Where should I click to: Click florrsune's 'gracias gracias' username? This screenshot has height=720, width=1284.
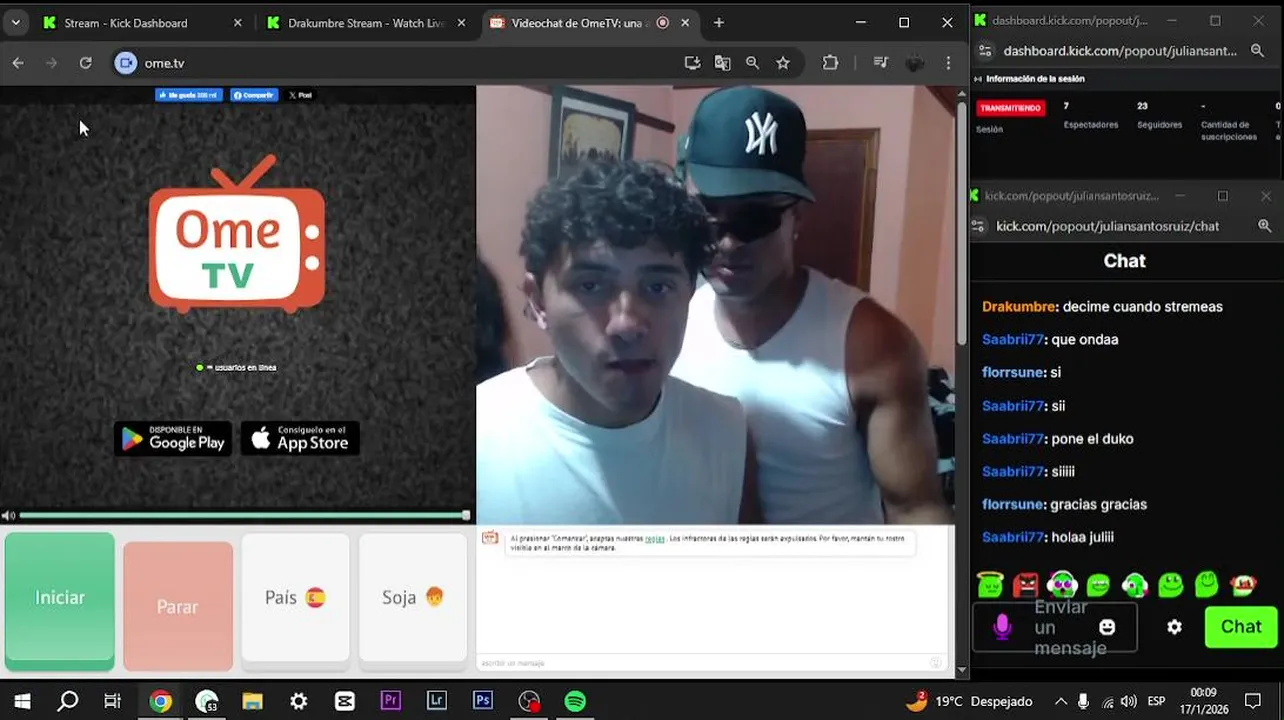[1013, 505]
